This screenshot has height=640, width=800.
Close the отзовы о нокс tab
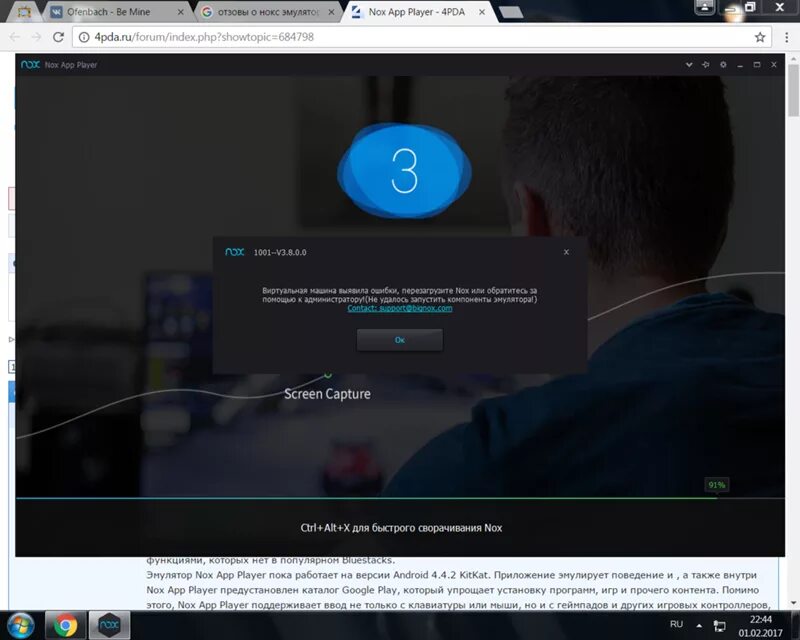coord(332,12)
